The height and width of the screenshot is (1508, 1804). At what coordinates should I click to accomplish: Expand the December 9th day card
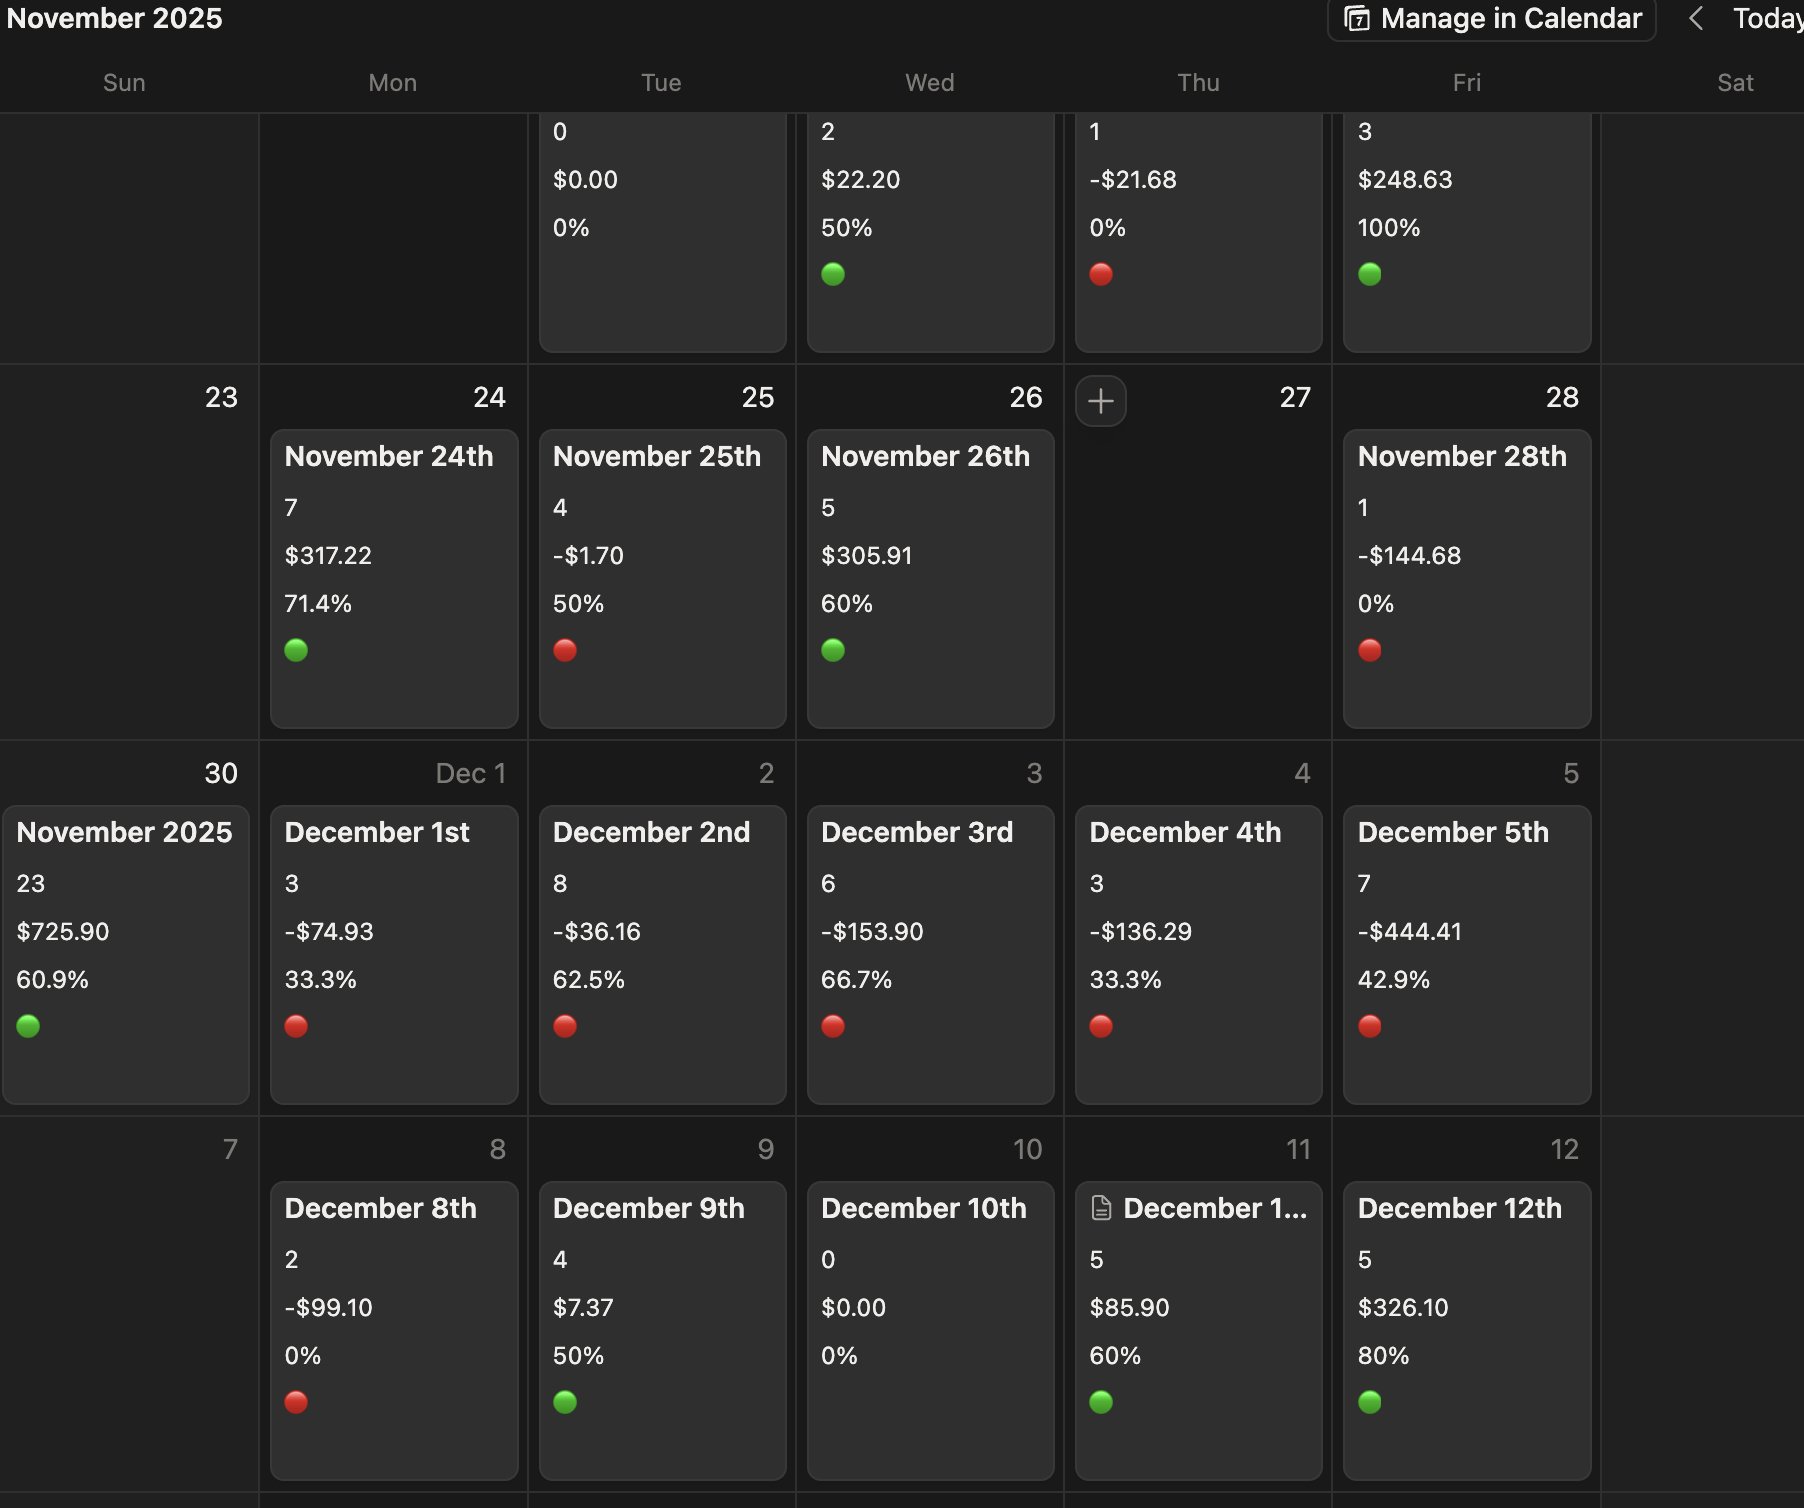pos(662,1330)
